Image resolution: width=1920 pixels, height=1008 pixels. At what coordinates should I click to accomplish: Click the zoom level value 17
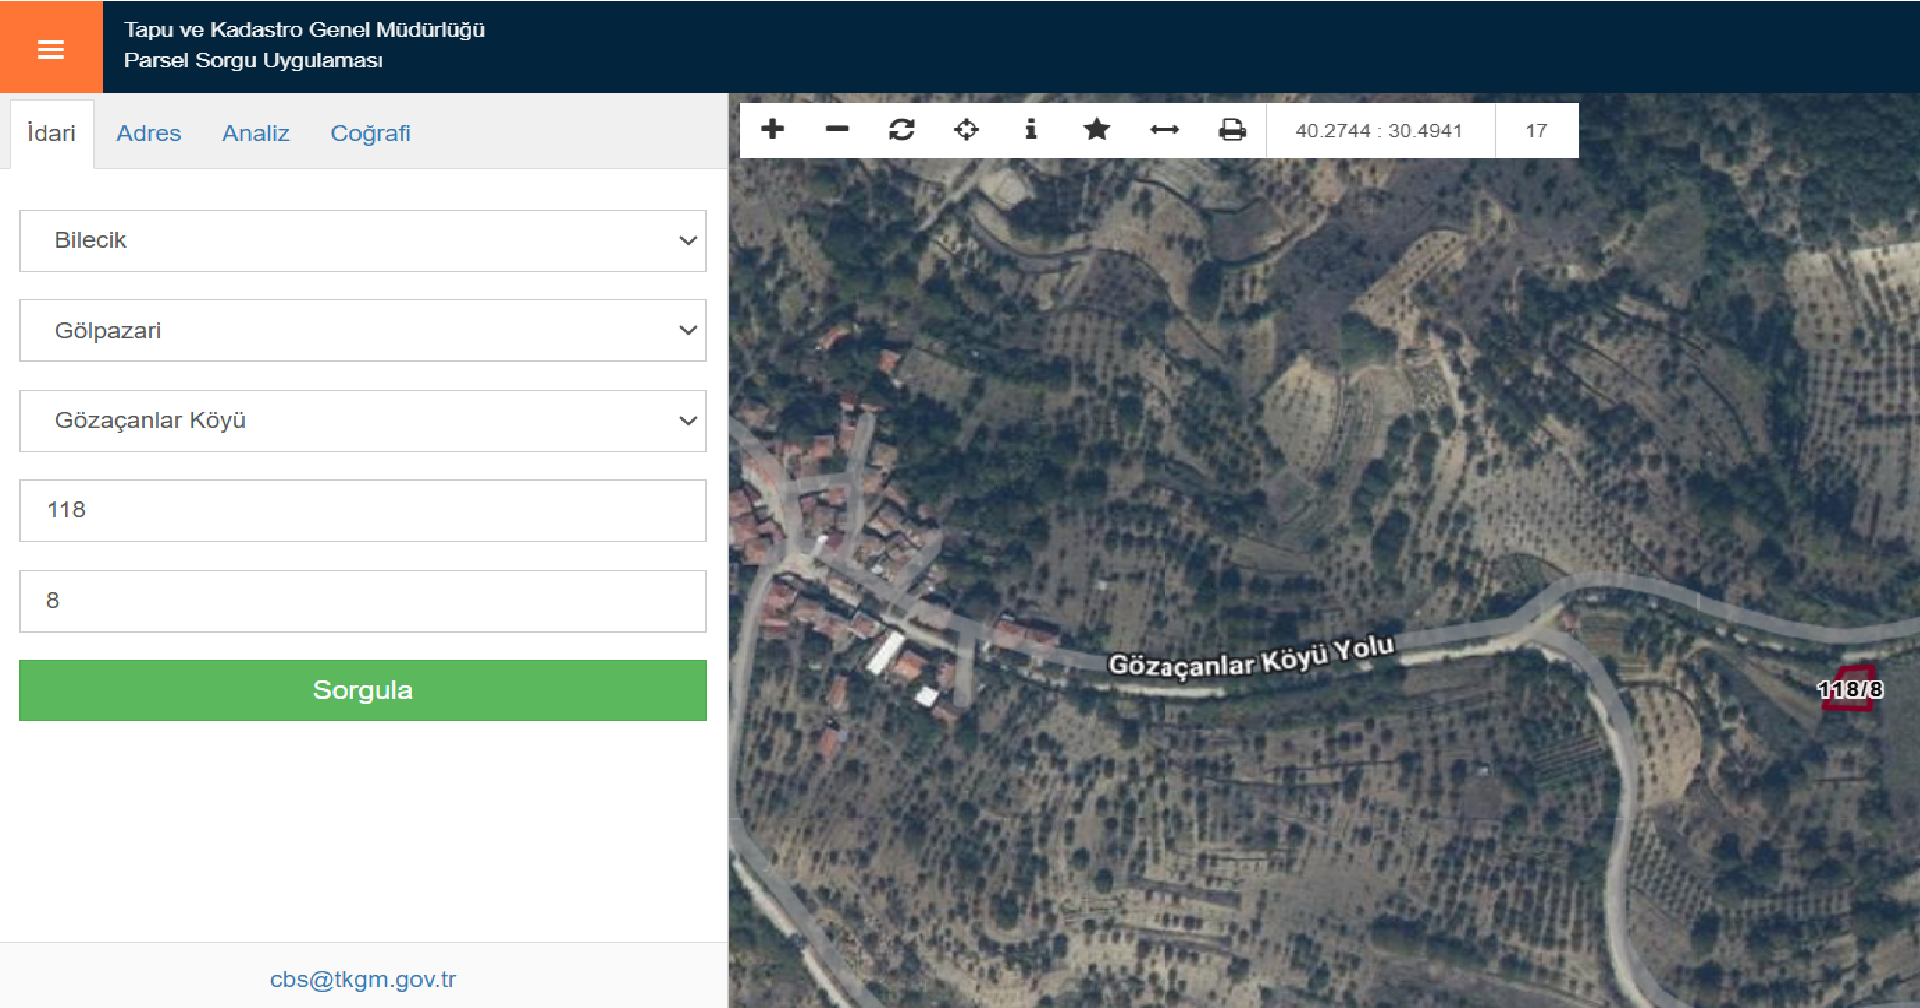pyautogui.click(x=1536, y=131)
